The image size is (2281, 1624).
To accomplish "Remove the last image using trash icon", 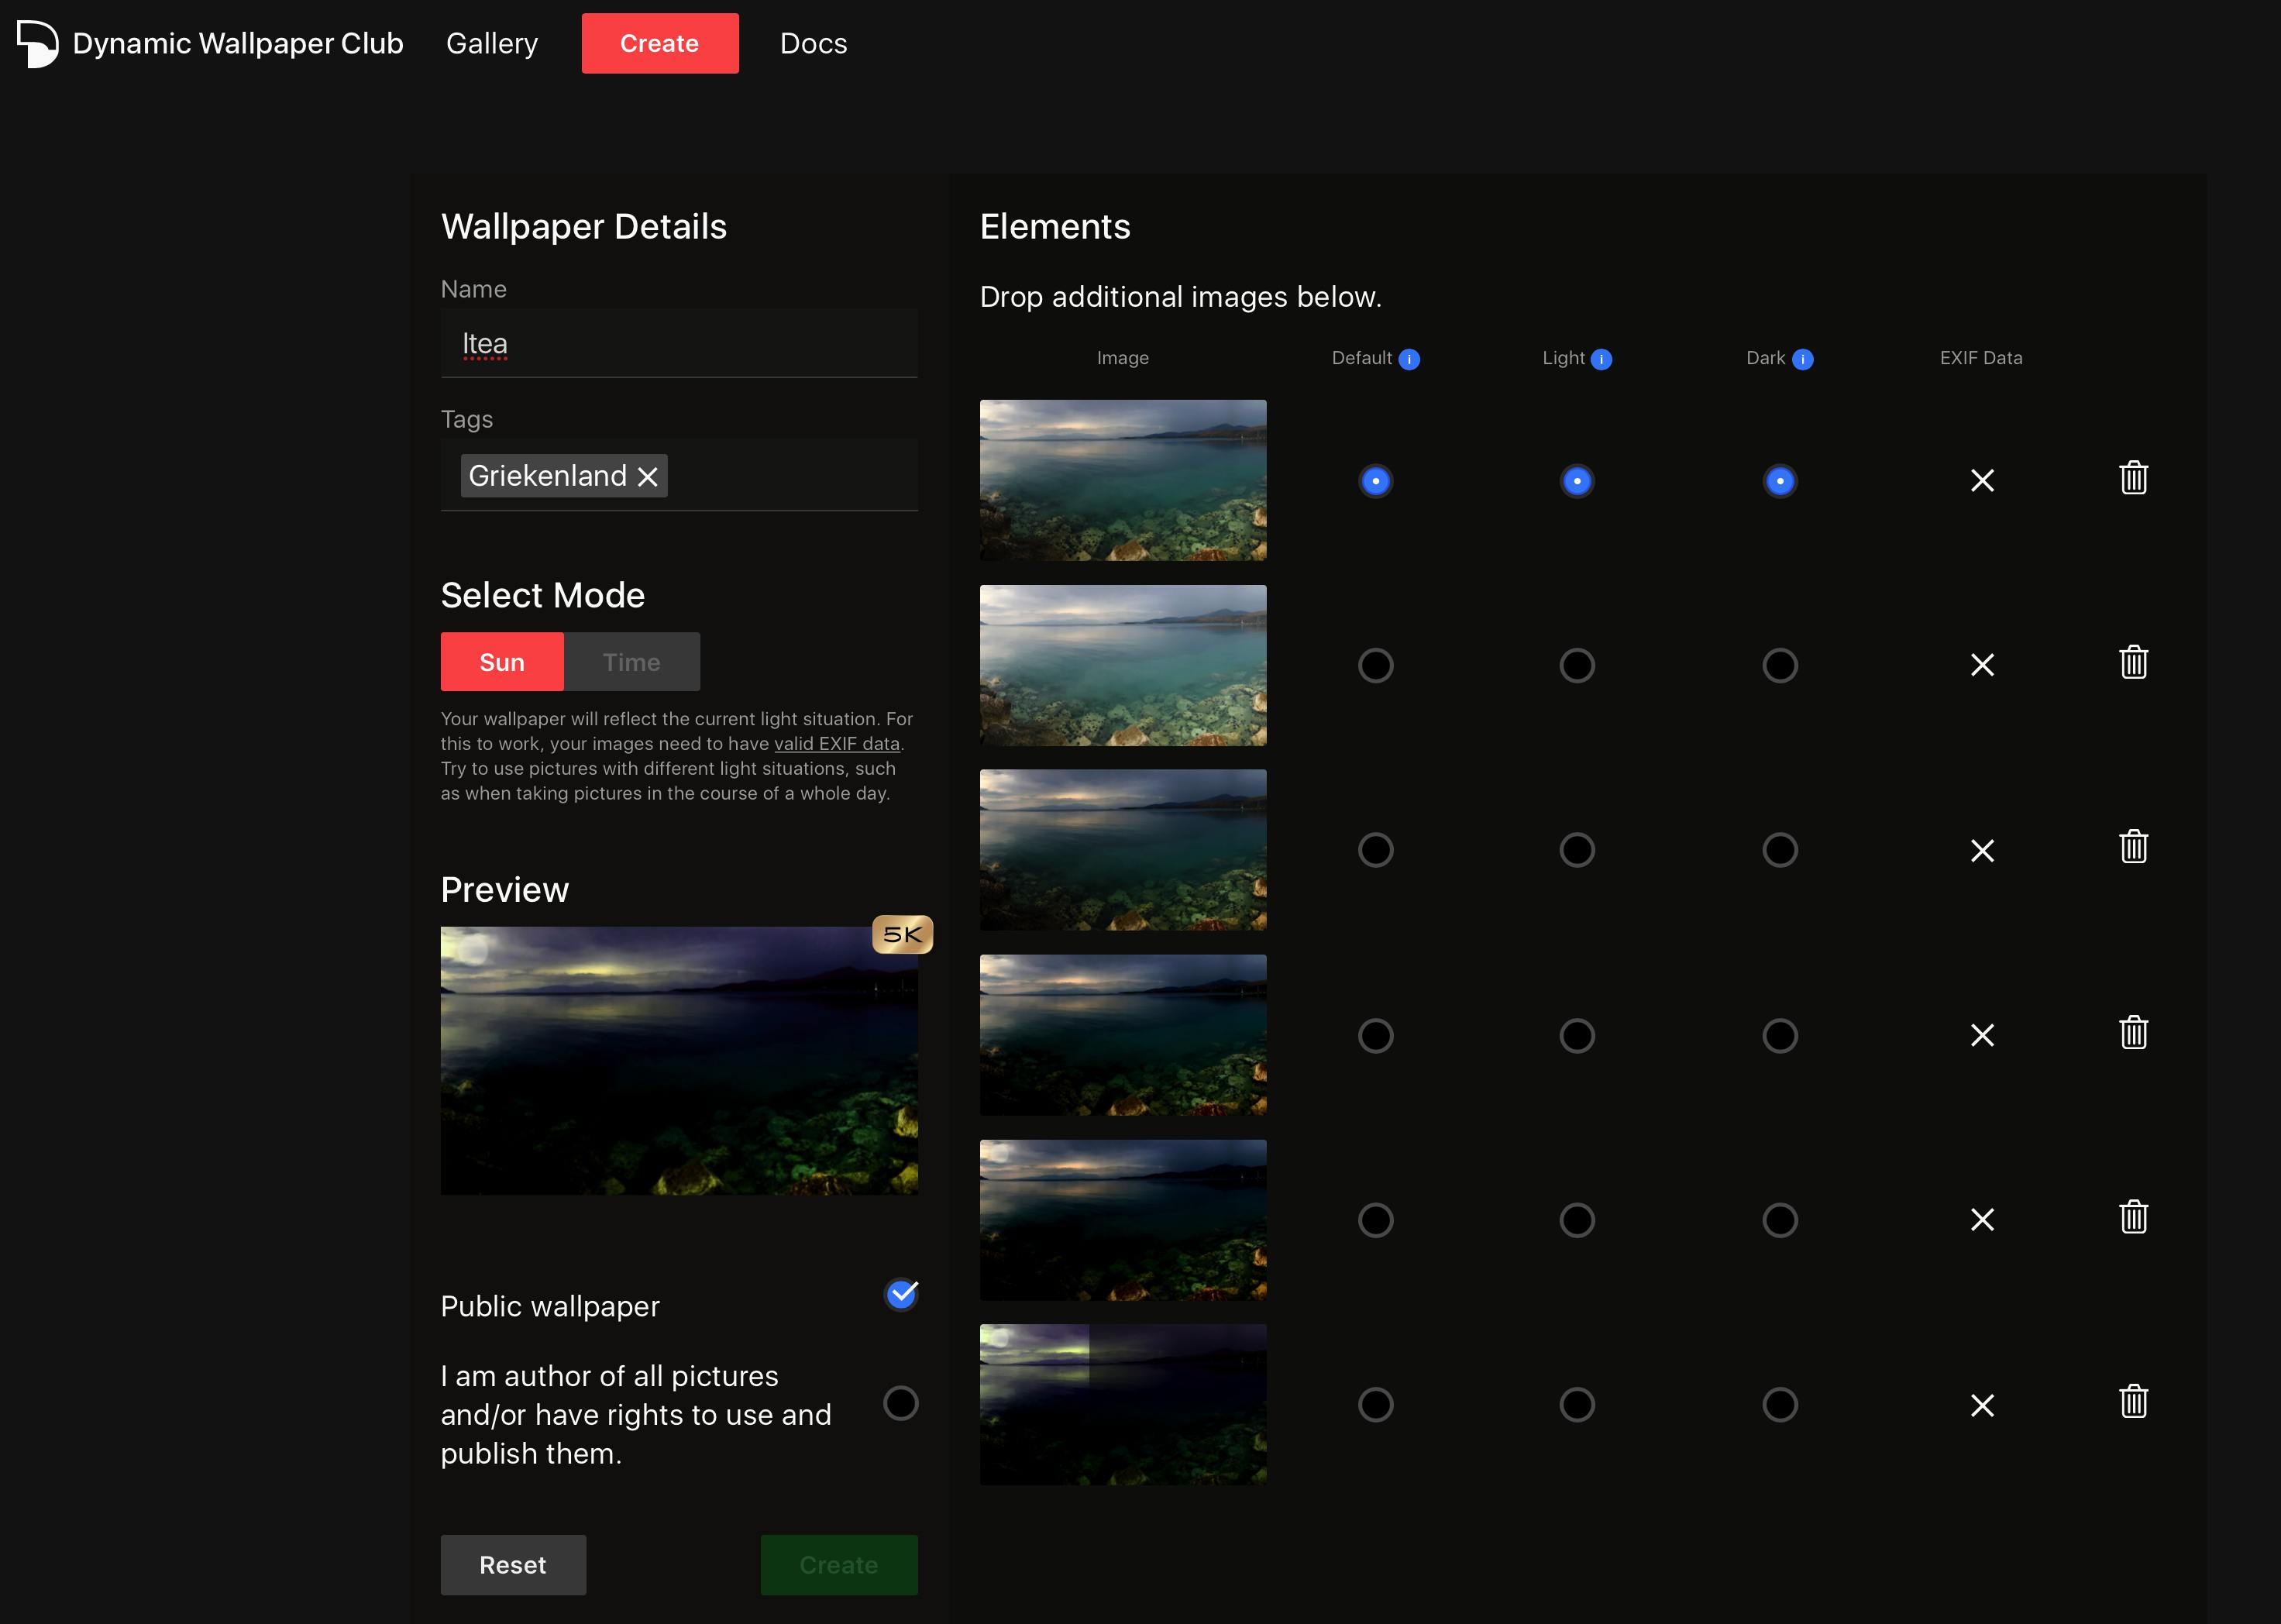I will coord(2133,1402).
